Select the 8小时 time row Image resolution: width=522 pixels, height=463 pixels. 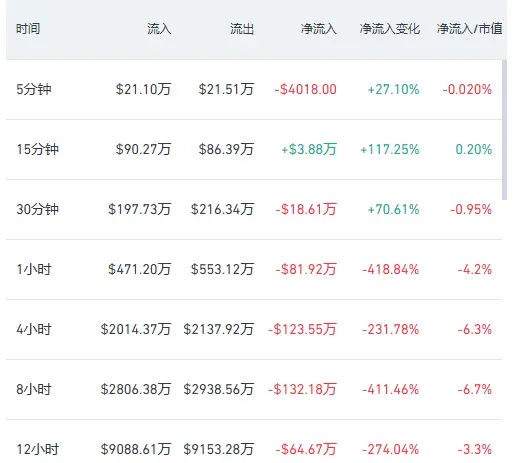(254, 389)
